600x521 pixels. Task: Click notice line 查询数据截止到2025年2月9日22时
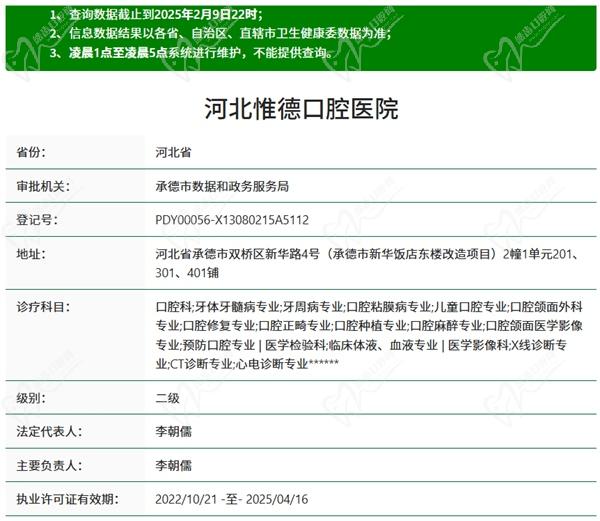pyautogui.click(x=156, y=15)
